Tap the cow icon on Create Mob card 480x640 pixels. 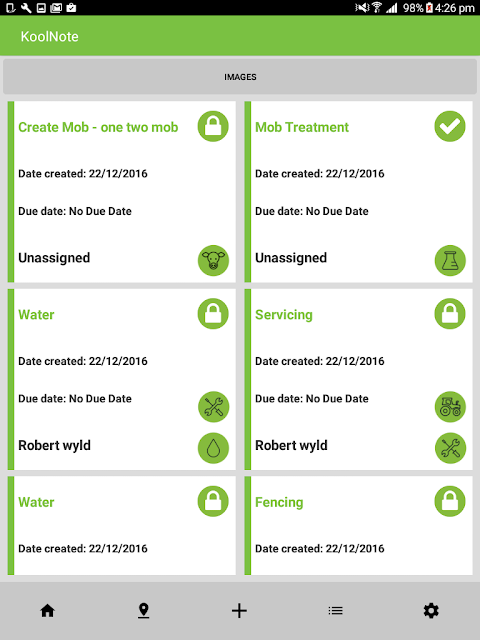coord(213,260)
